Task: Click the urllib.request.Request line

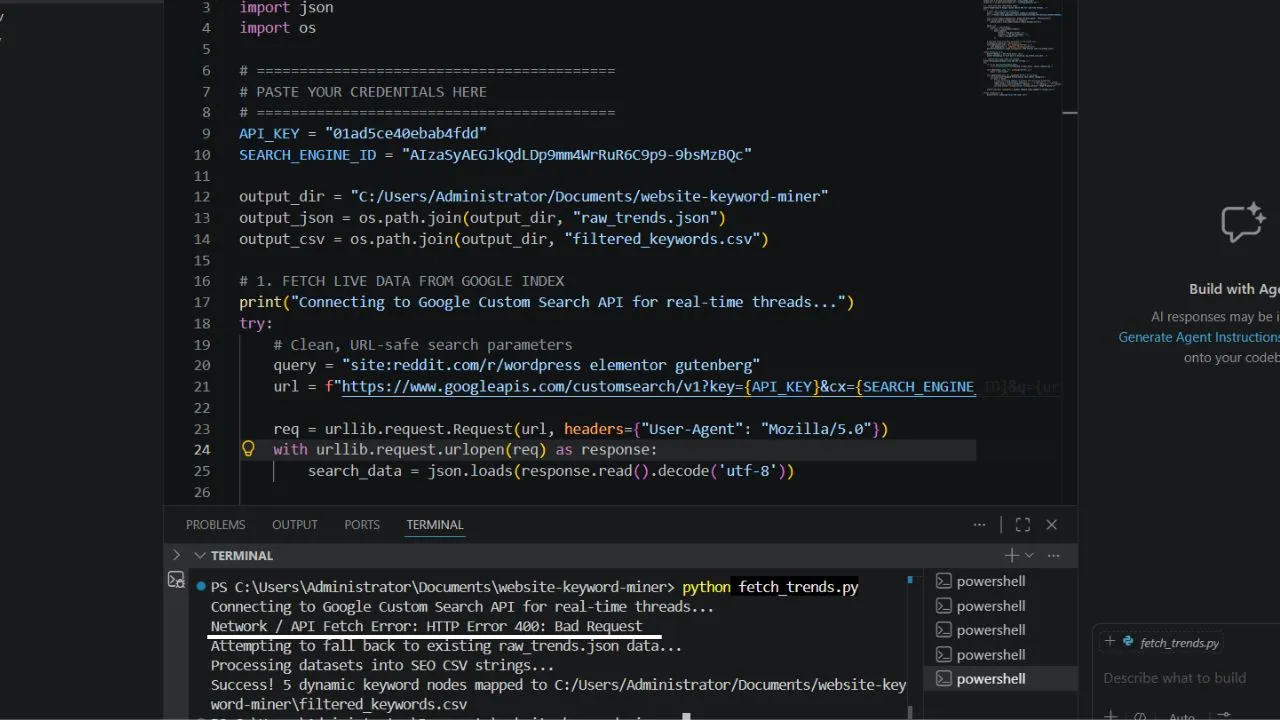Action: tap(581, 429)
